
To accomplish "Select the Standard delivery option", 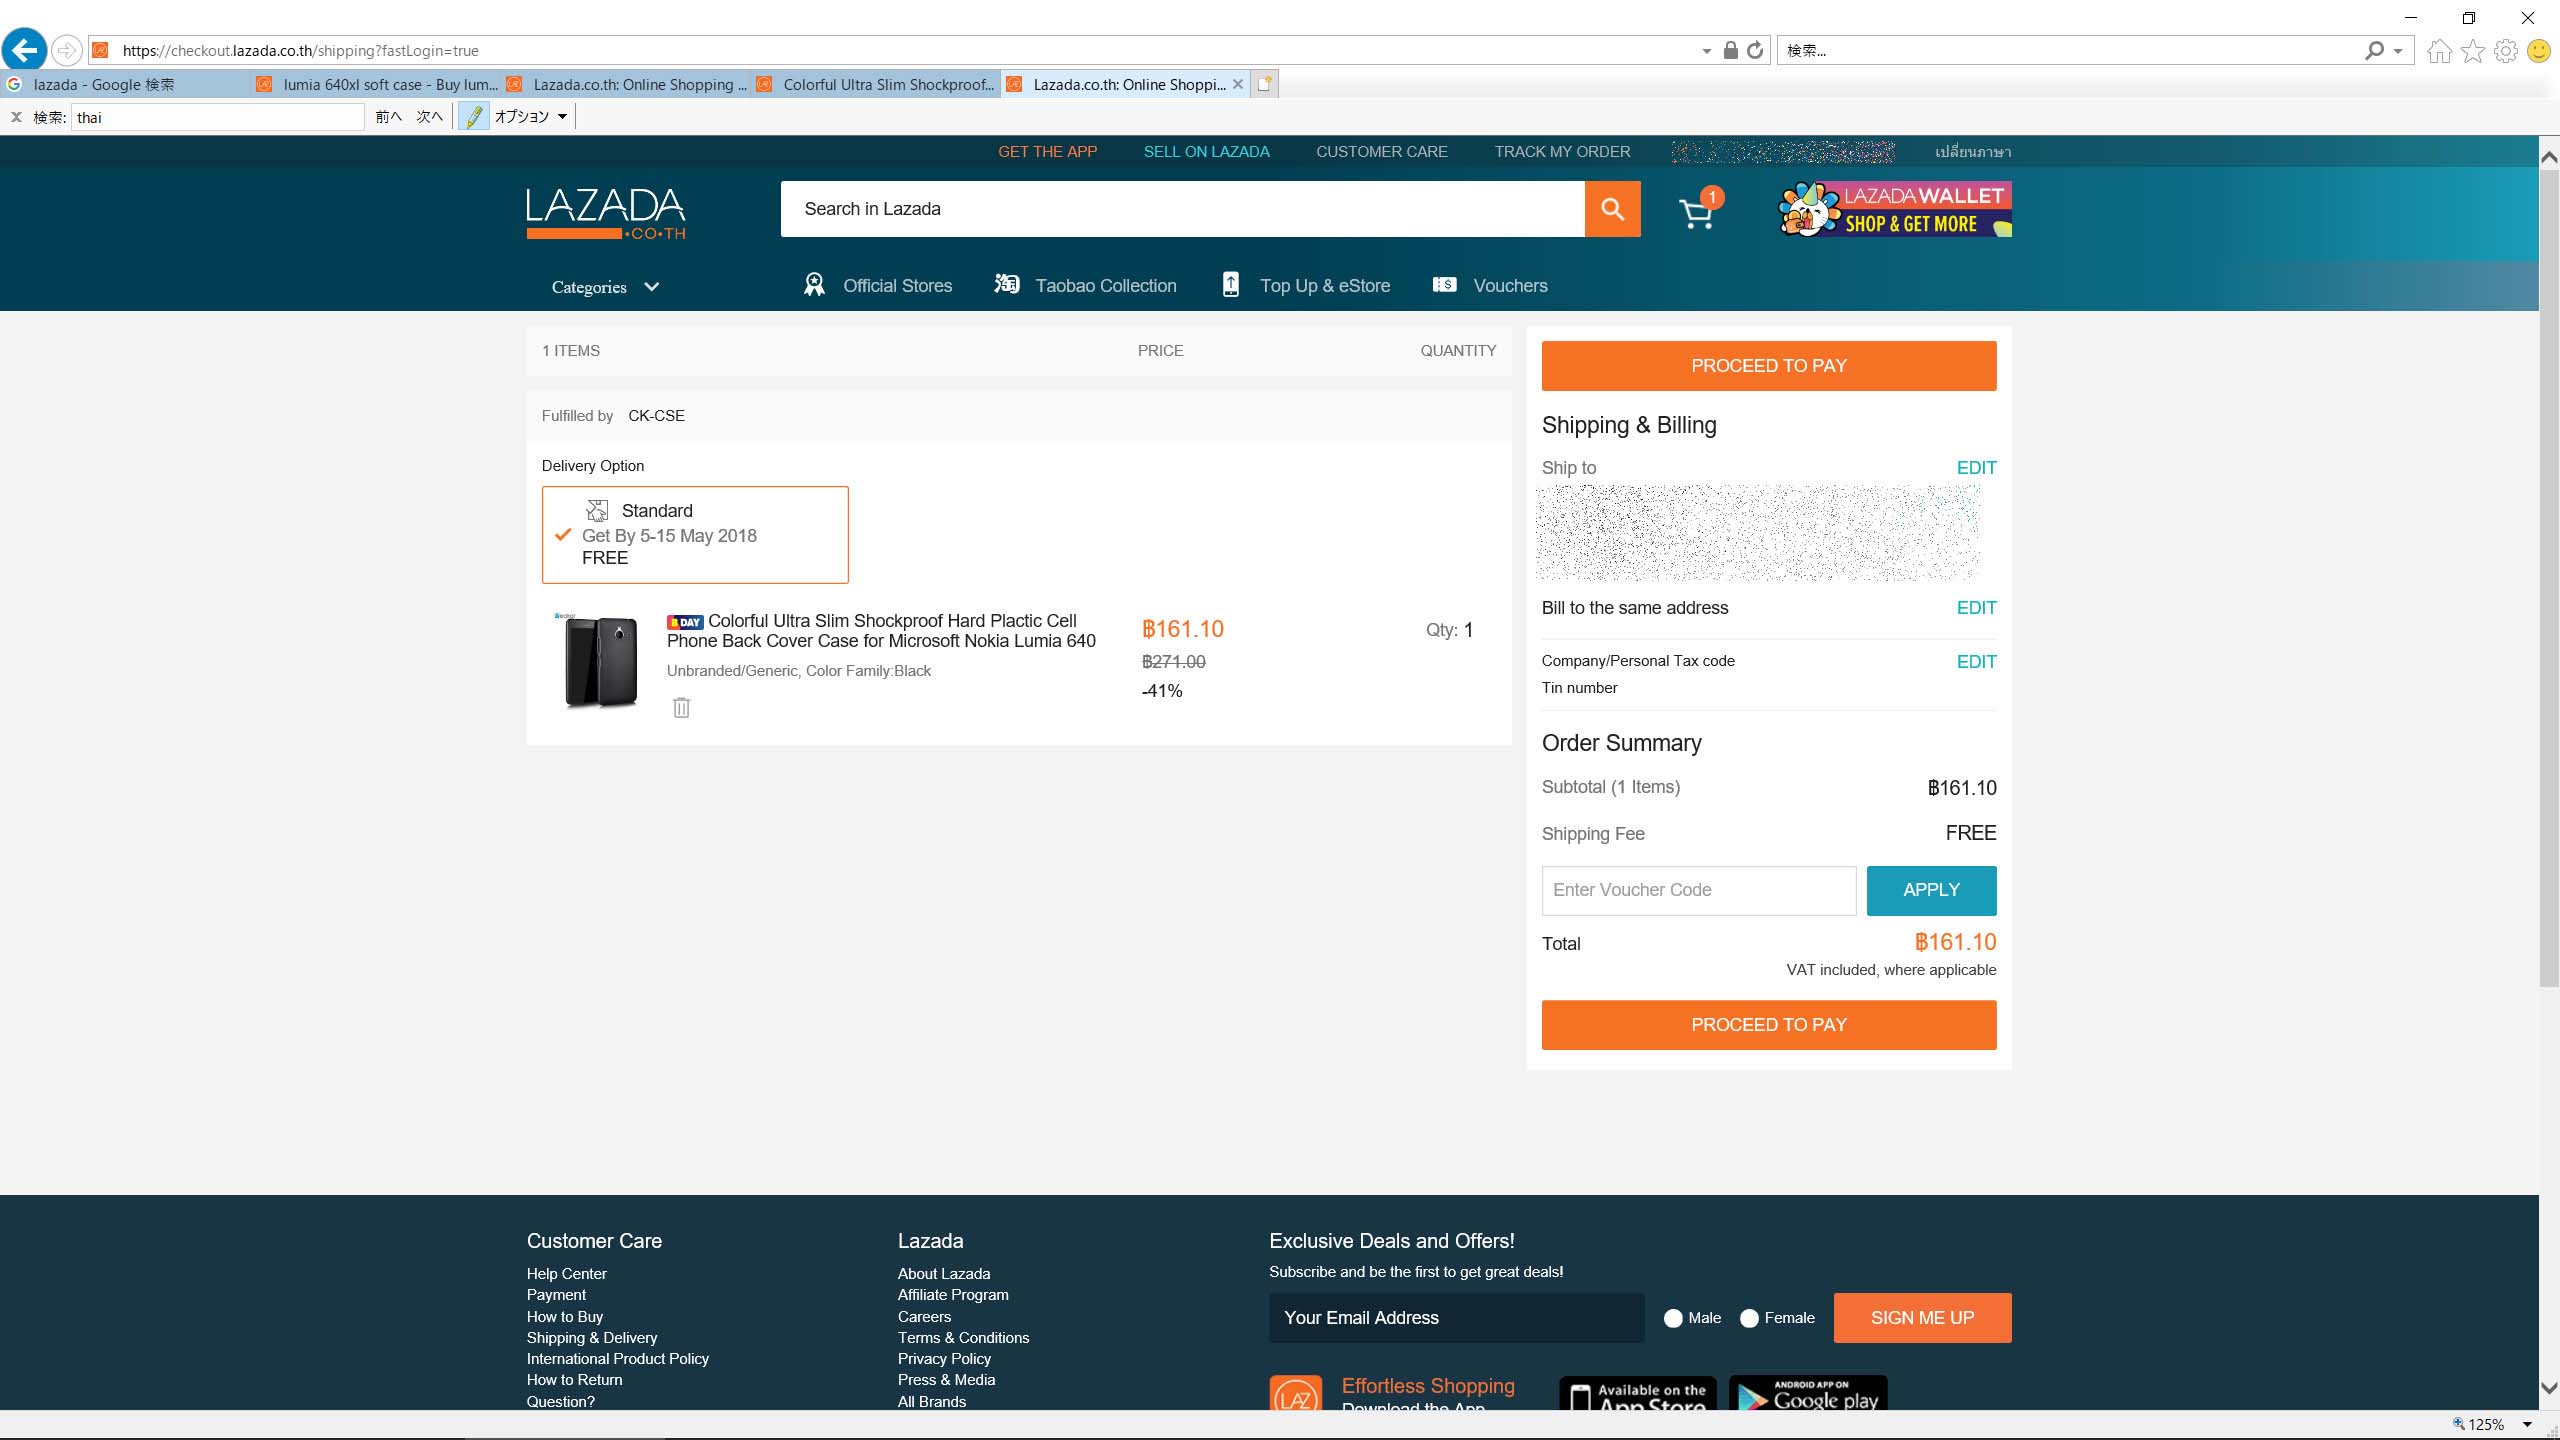I will click(695, 535).
